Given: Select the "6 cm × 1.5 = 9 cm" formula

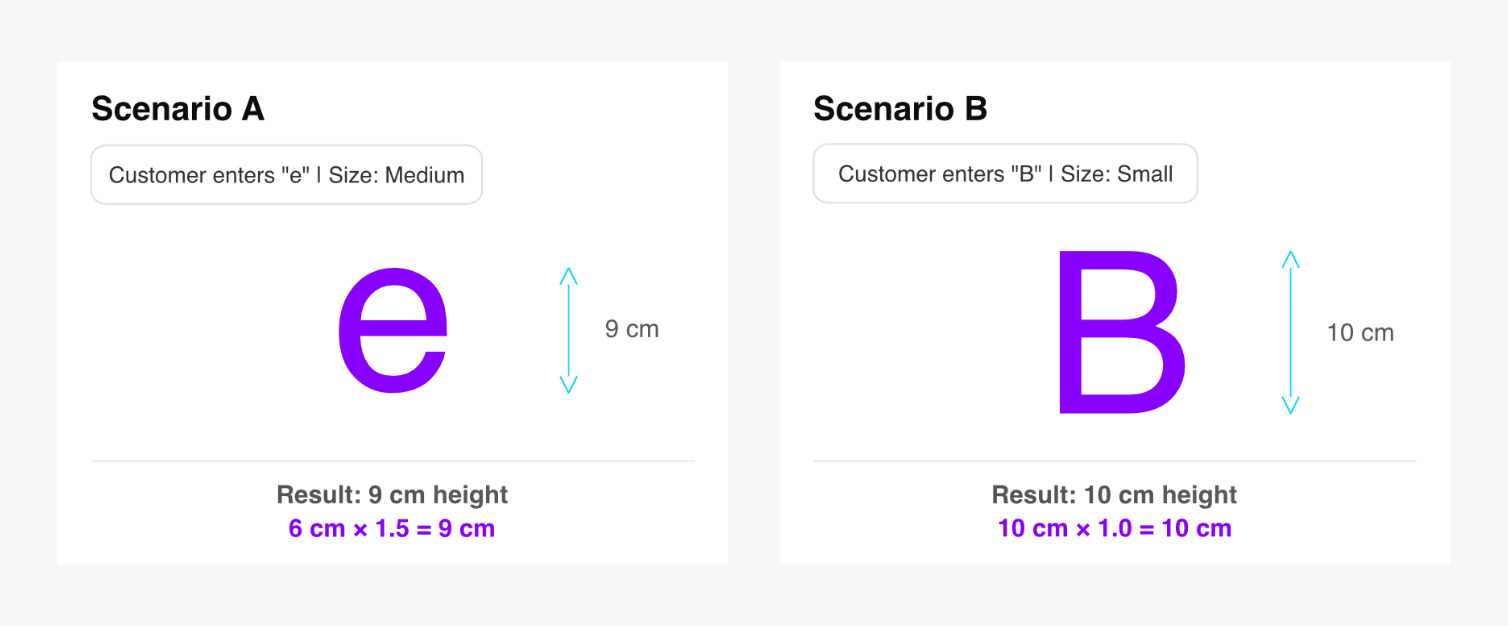Looking at the screenshot, I should pos(392,529).
